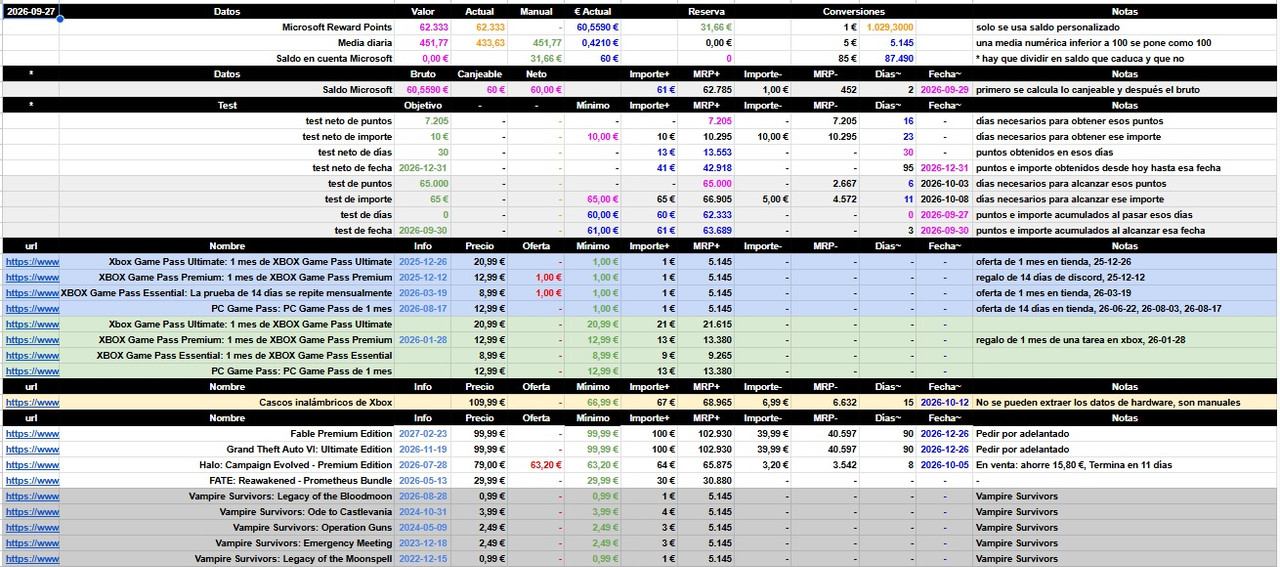Click the Canjeable header cell
Image resolution: width=1280 pixels, height=567 pixels.
coord(480,74)
